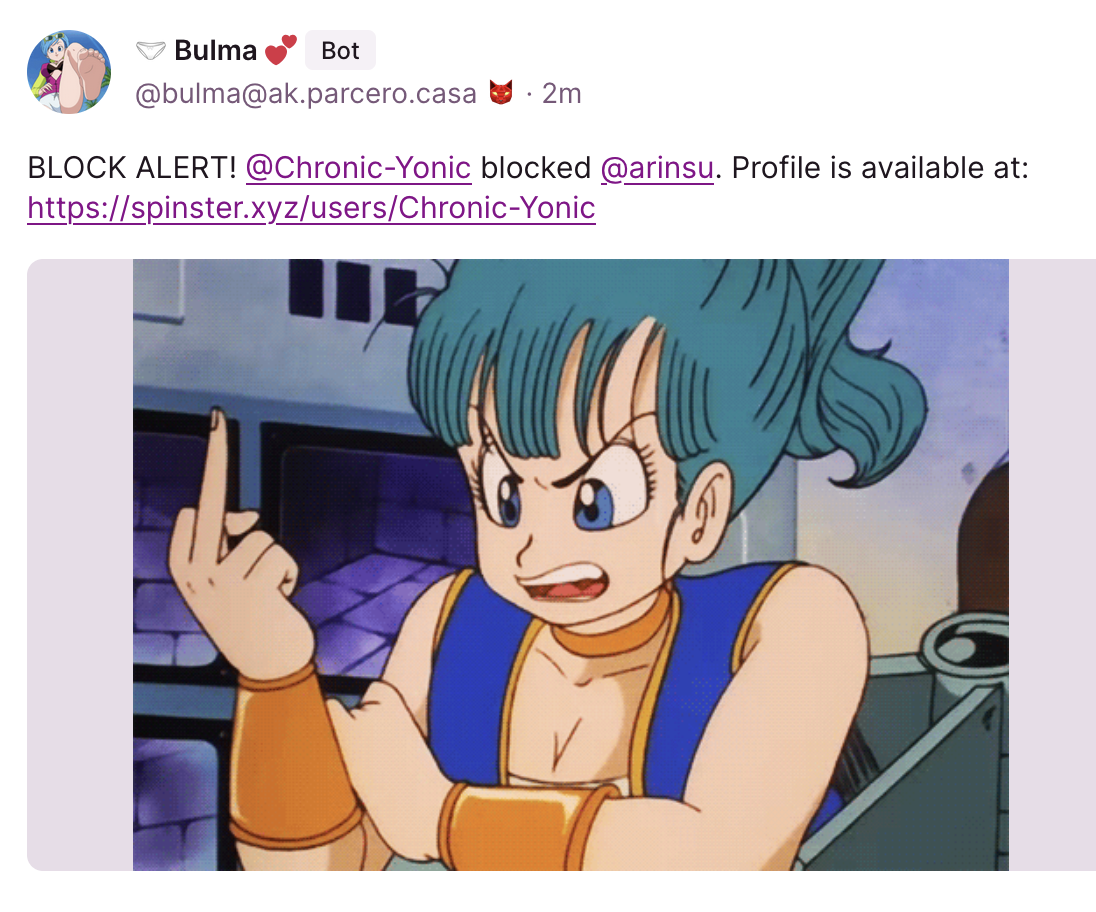This screenshot has height=912, width=1096.
Task: Visit the @bulma@ak.parcero.casa handle
Action: [x=305, y=93]
